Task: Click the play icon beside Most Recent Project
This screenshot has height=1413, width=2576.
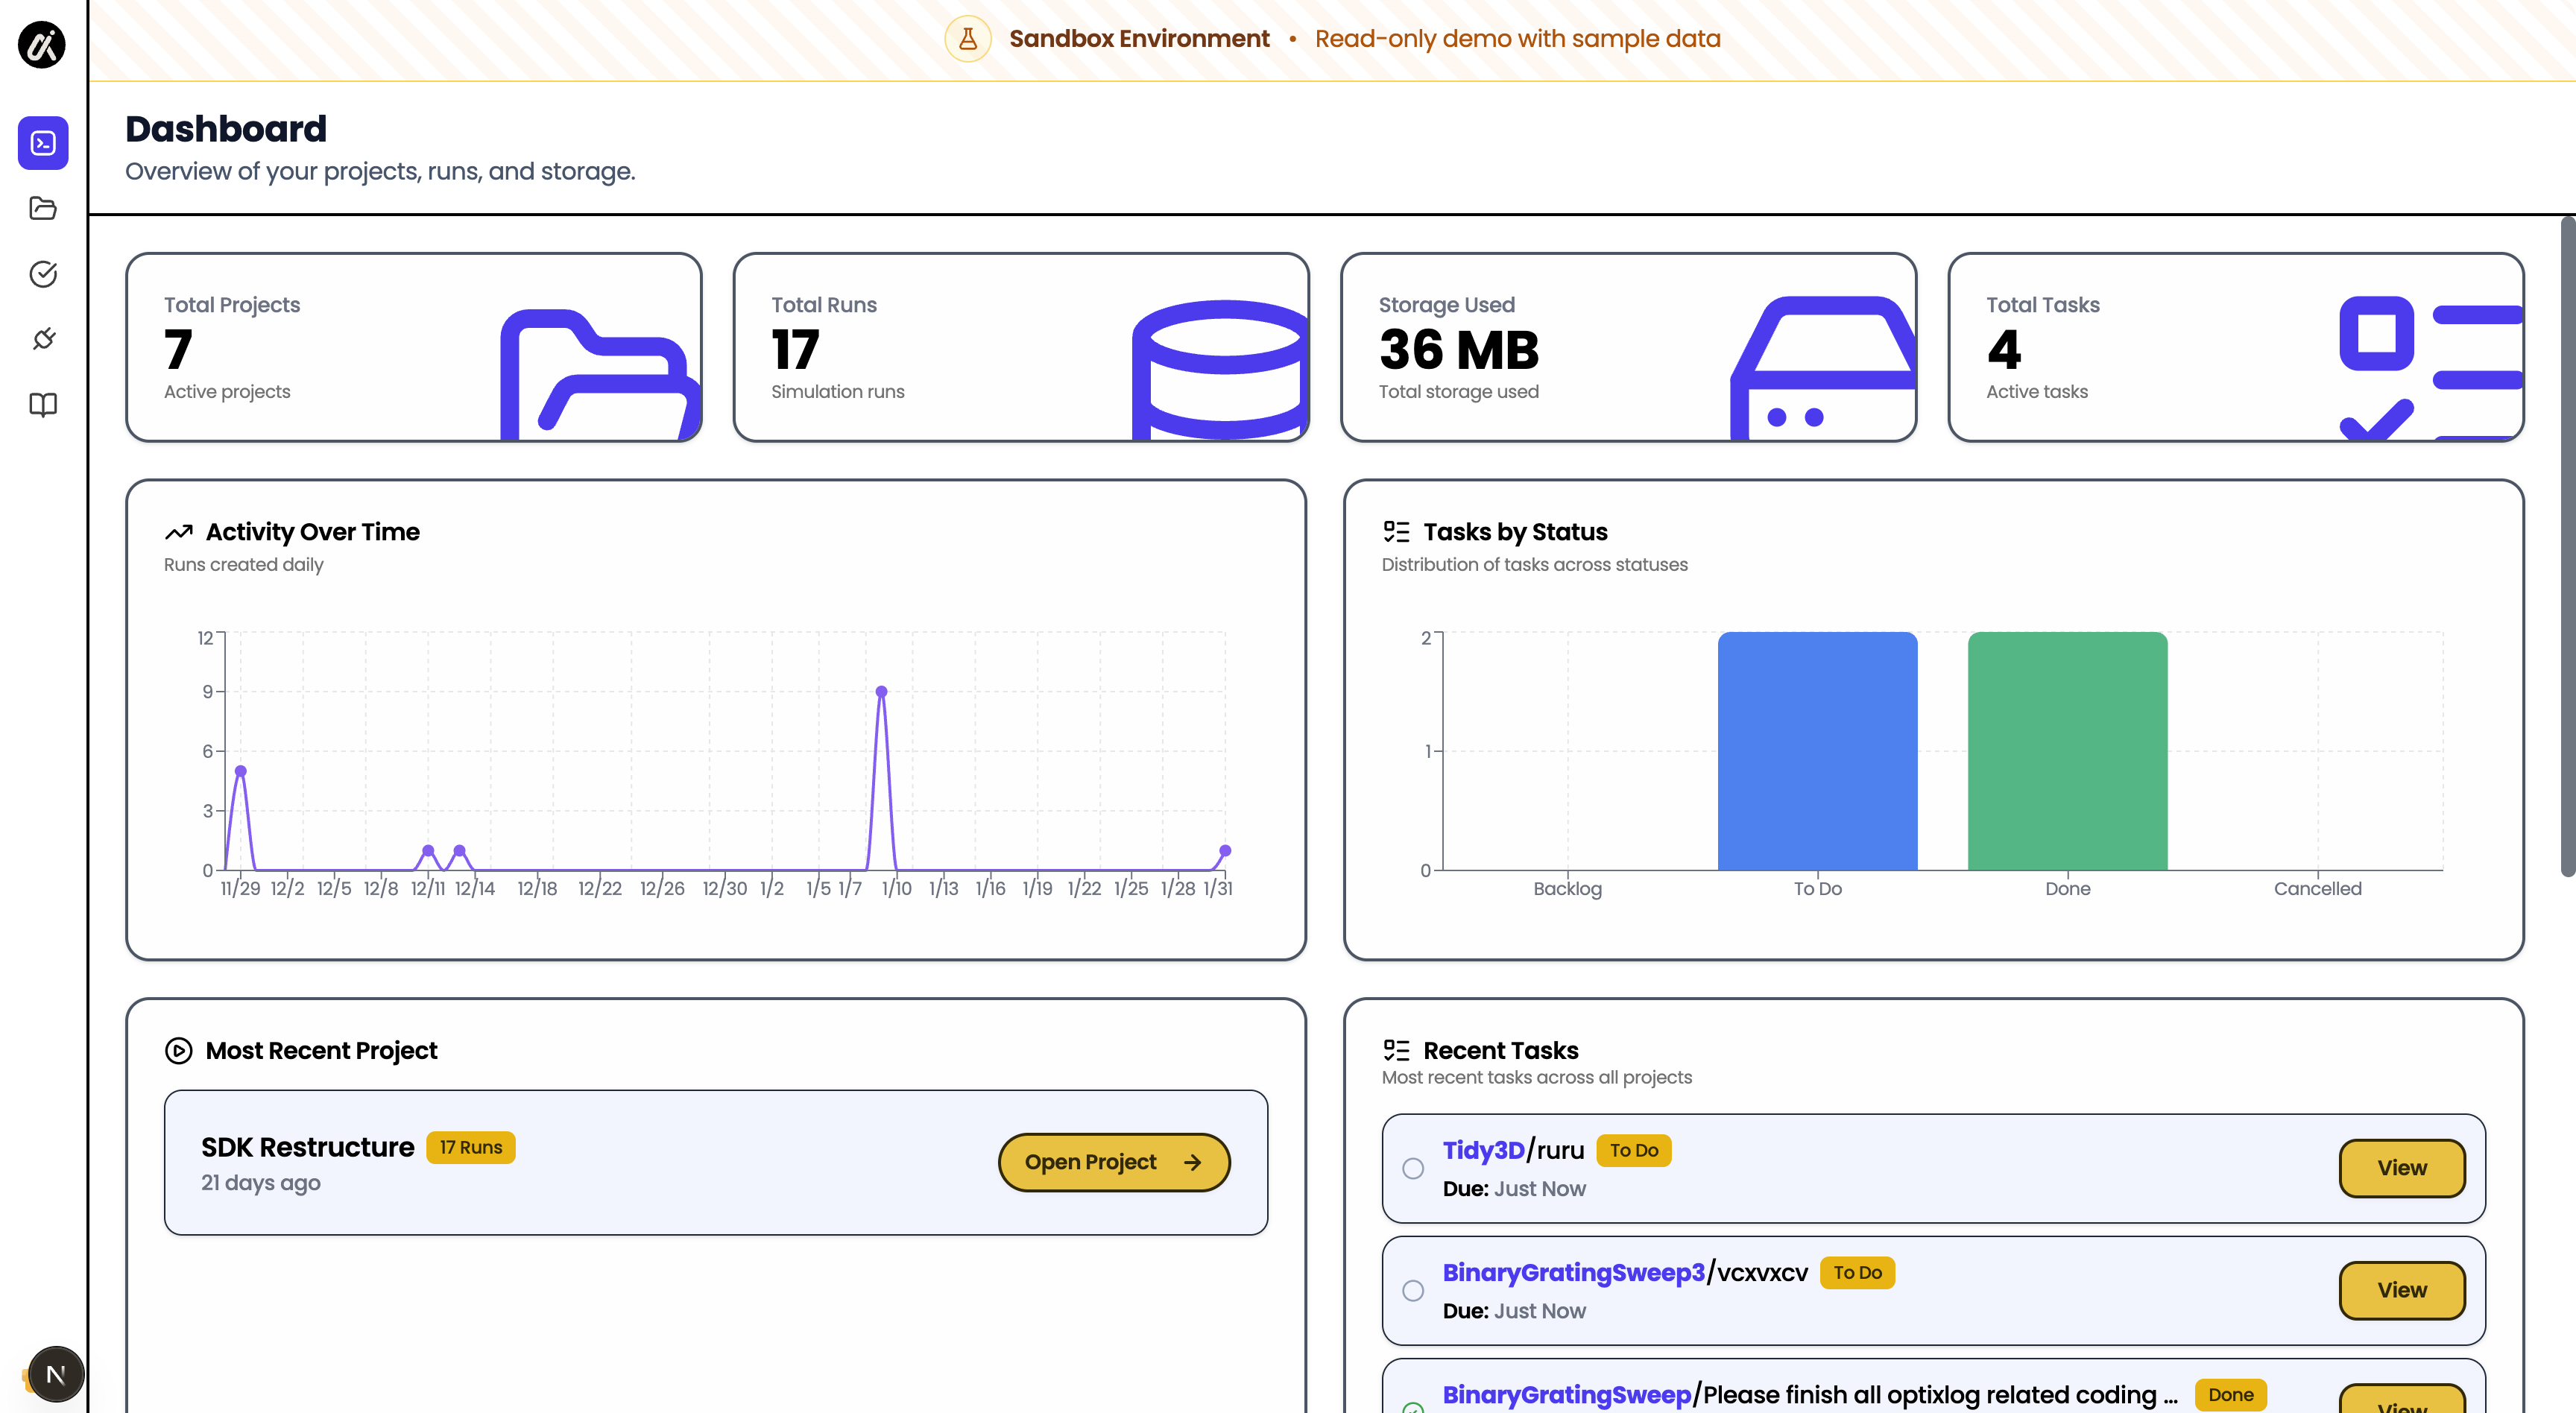Action: [x=178, y=1050]
